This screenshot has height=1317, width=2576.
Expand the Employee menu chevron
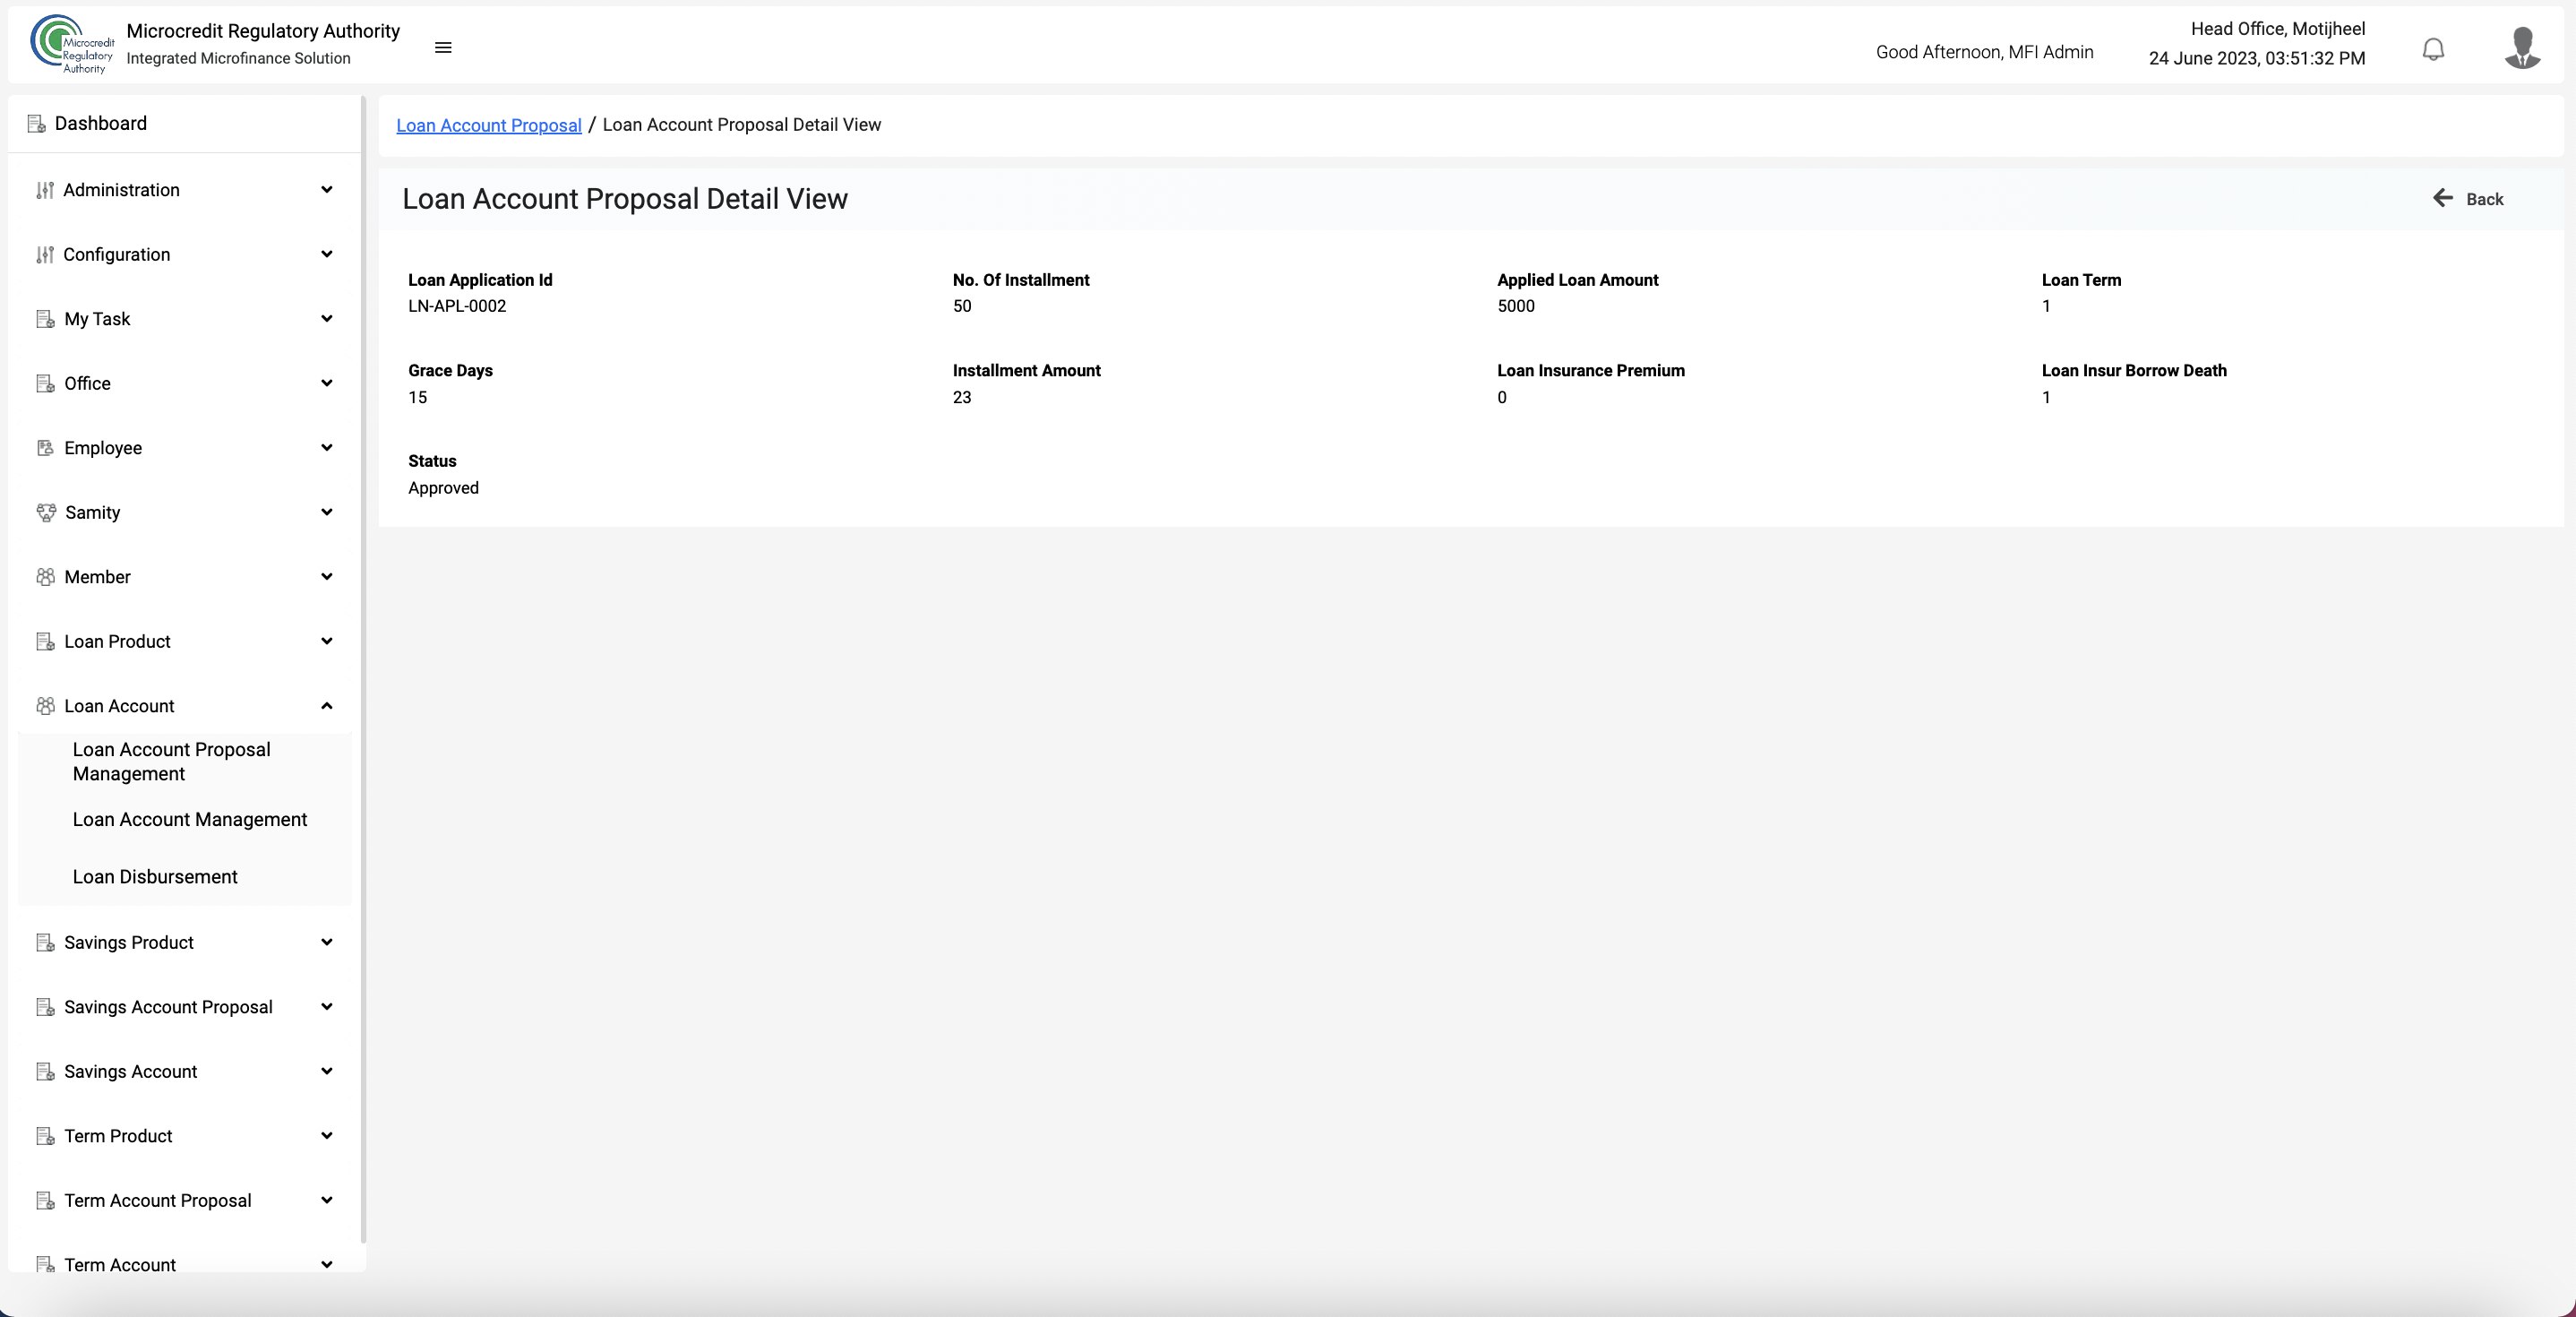point(327,448)
